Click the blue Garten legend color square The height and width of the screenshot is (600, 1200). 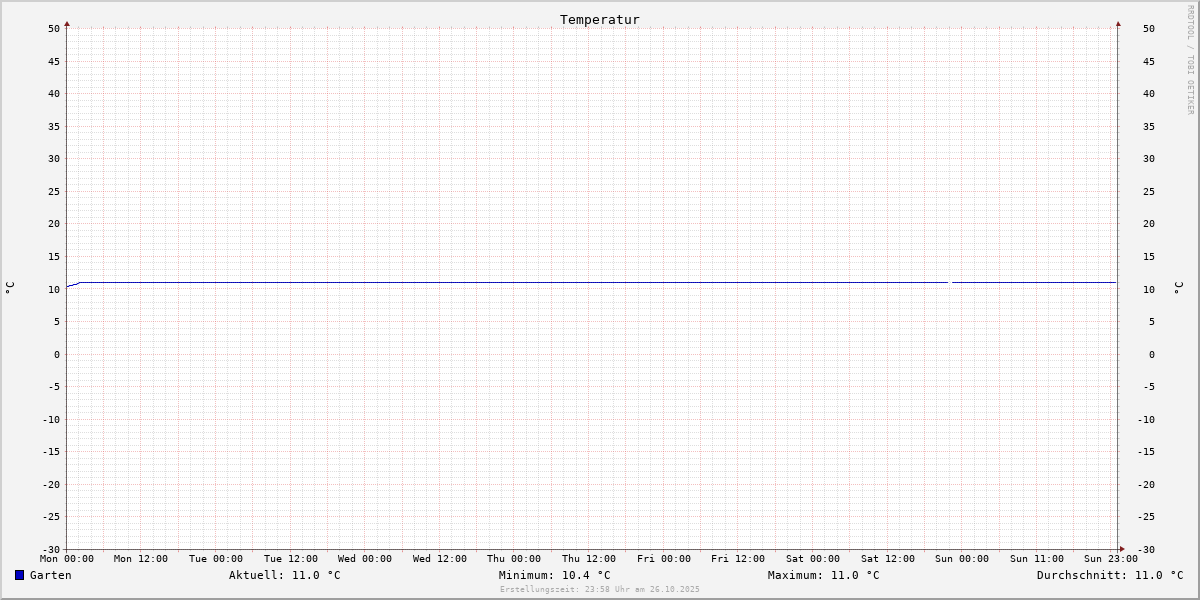[x=19, y=575]
